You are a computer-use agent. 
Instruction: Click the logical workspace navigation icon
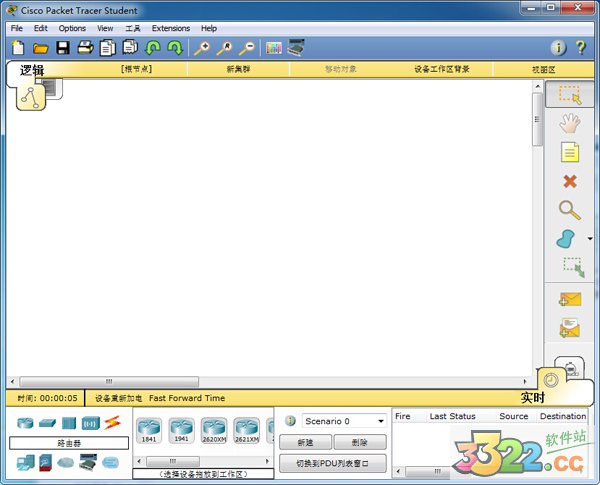(31, 98)
